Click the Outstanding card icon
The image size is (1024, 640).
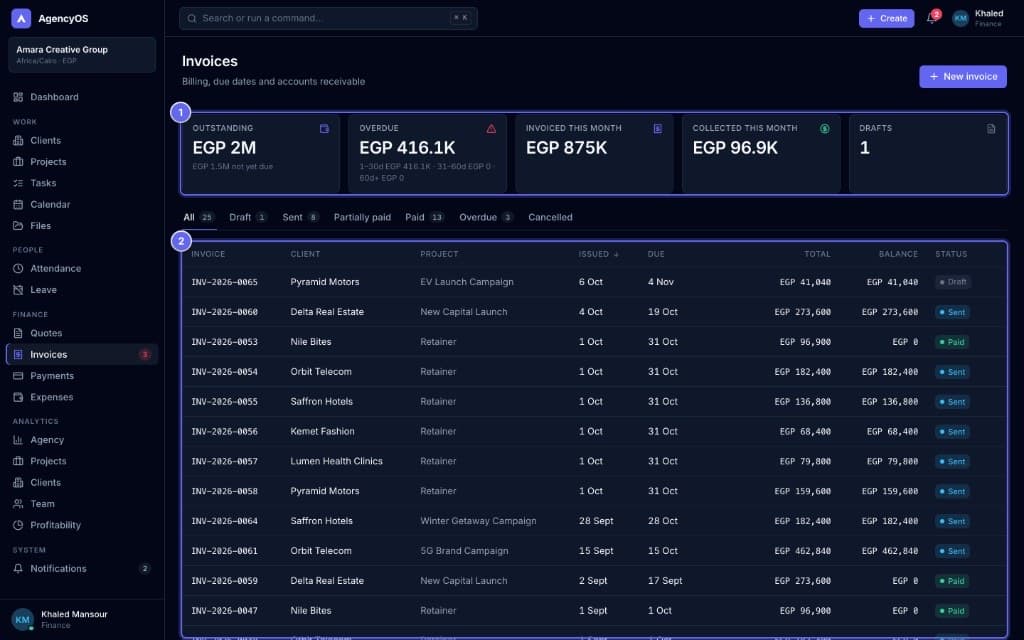pyautogui.click(x=325, y=129)
